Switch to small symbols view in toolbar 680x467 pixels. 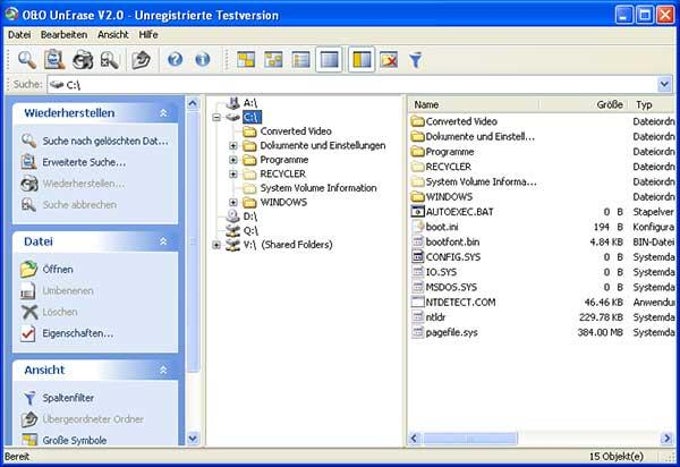[274, 60]
